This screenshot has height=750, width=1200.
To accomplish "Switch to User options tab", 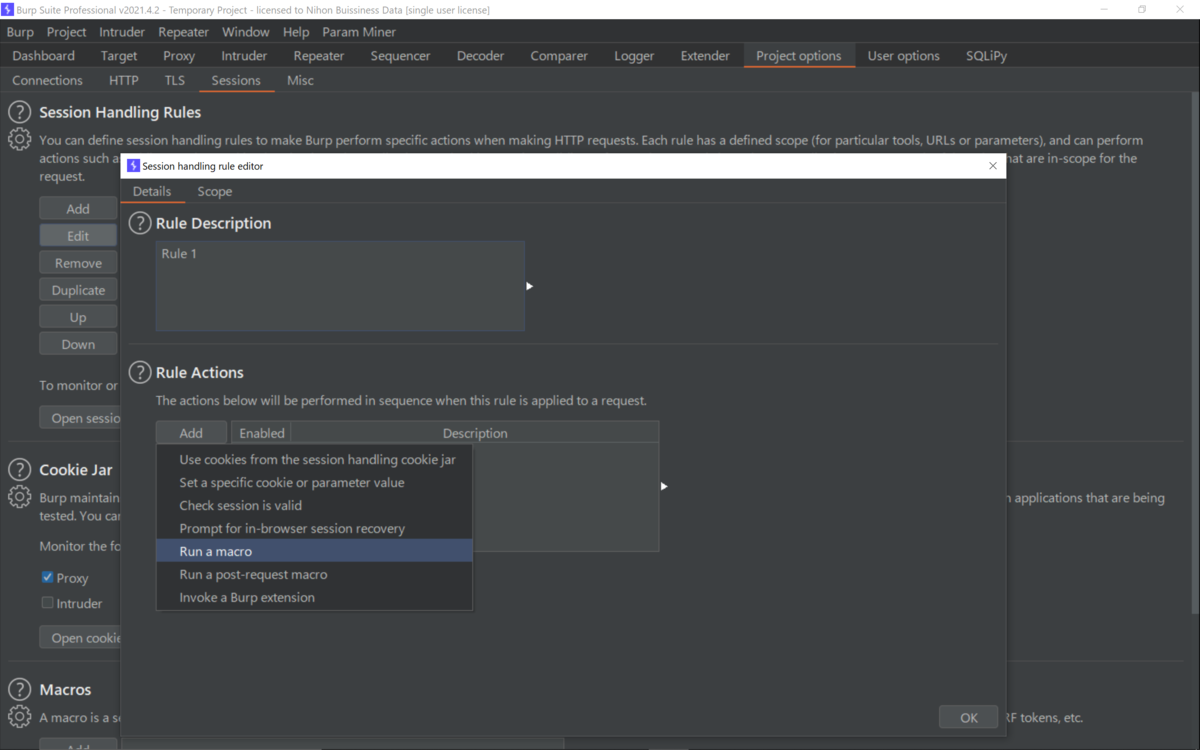I will [x=904, y=56].
